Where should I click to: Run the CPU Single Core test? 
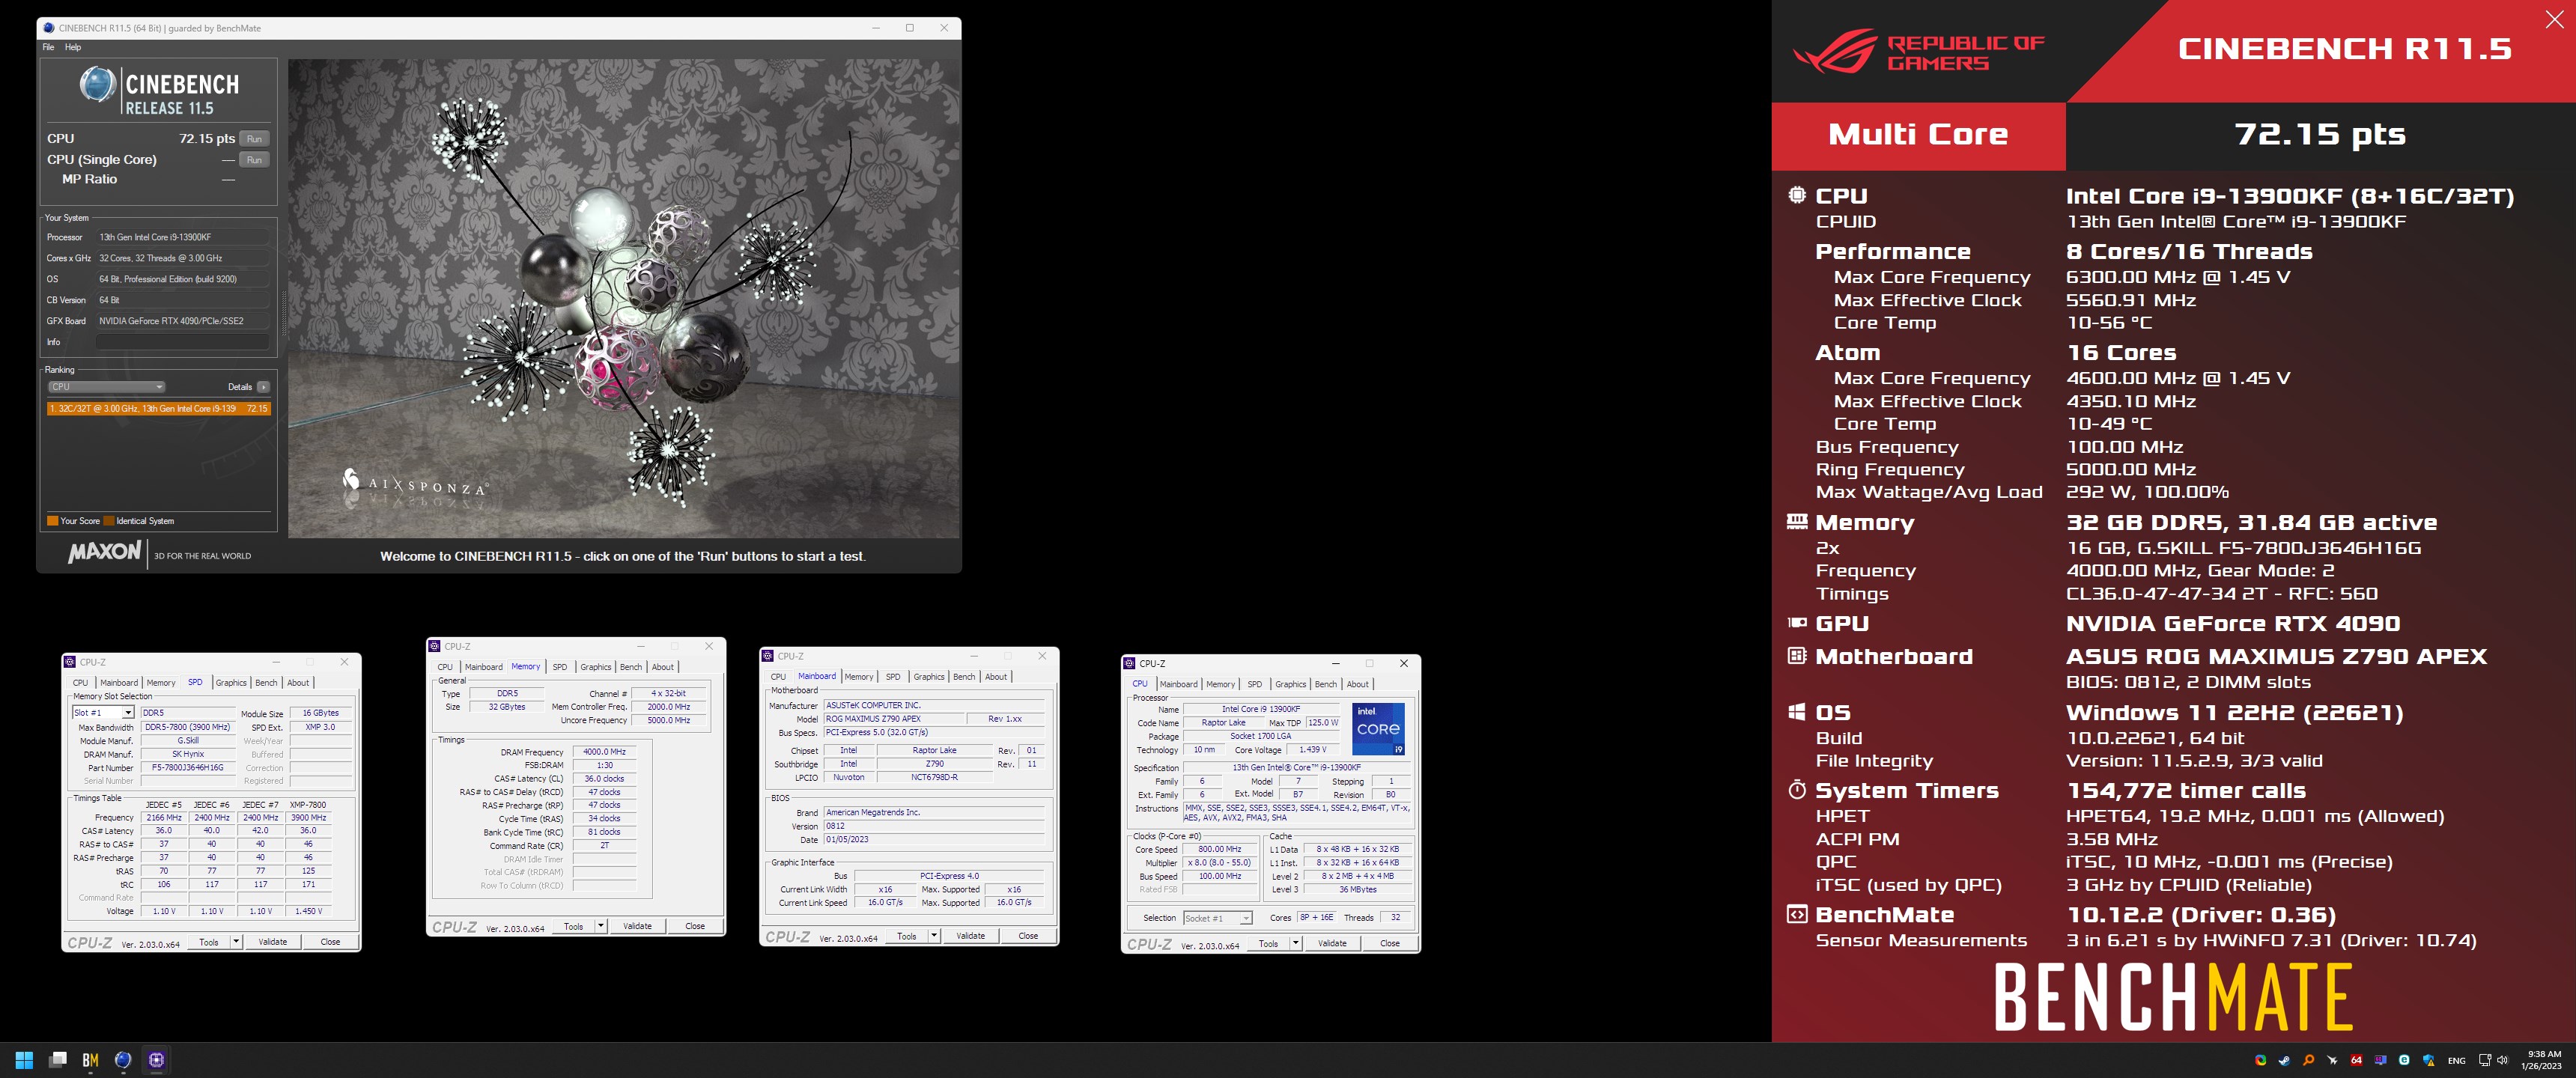(x=254, y=160)
